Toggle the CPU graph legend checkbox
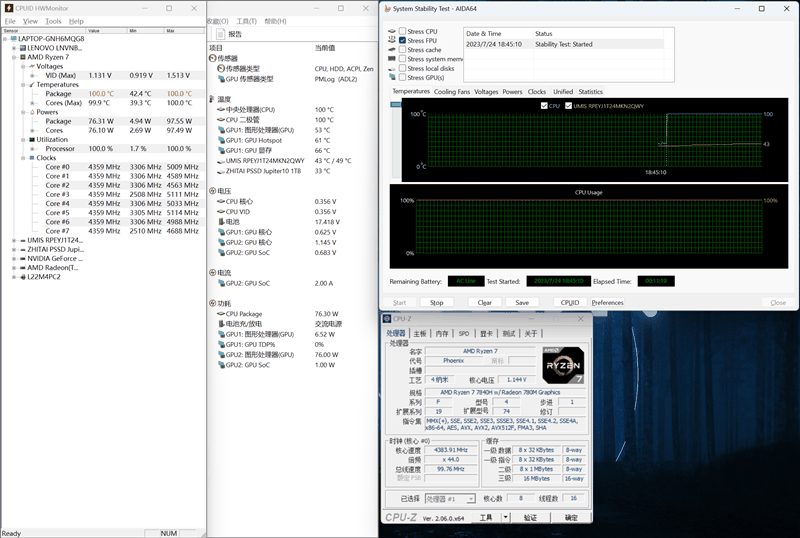This screenshot has width=800, height=538. point(543,105)
